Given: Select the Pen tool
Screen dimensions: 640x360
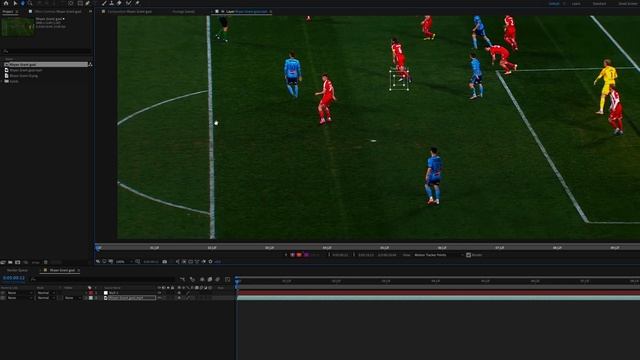Looking at the screenshot, I should click(x=87, y=3).
